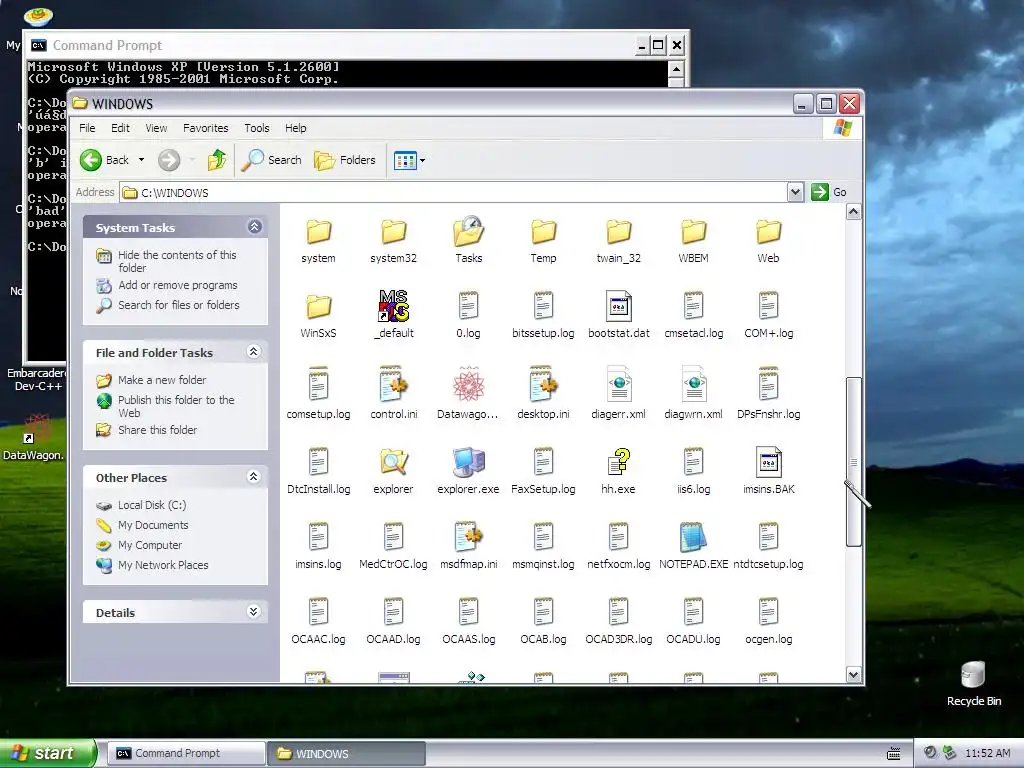The width and height of the screenshot is (1024, 768).
Task: Select the explorer.exe computer icon
Action: [468, 462]
